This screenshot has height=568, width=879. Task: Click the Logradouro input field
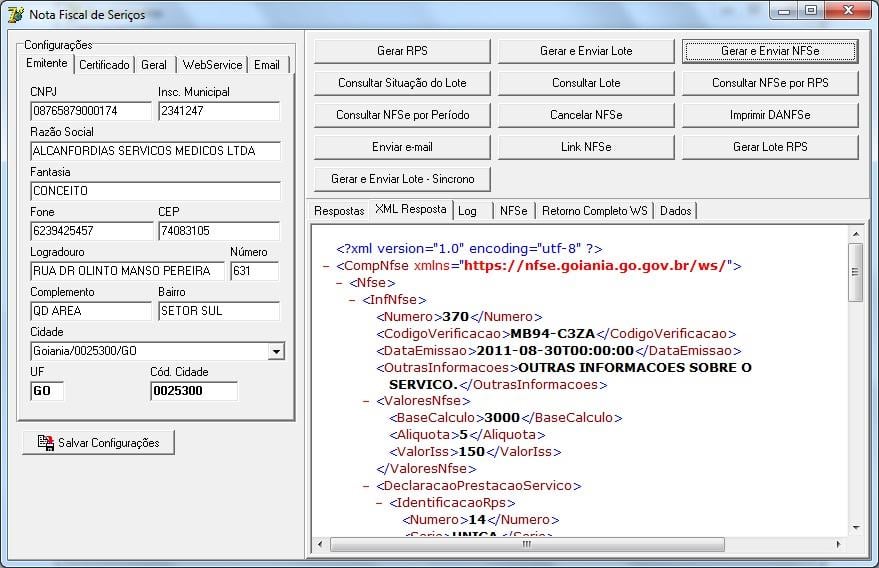click(x=127, y=271)
